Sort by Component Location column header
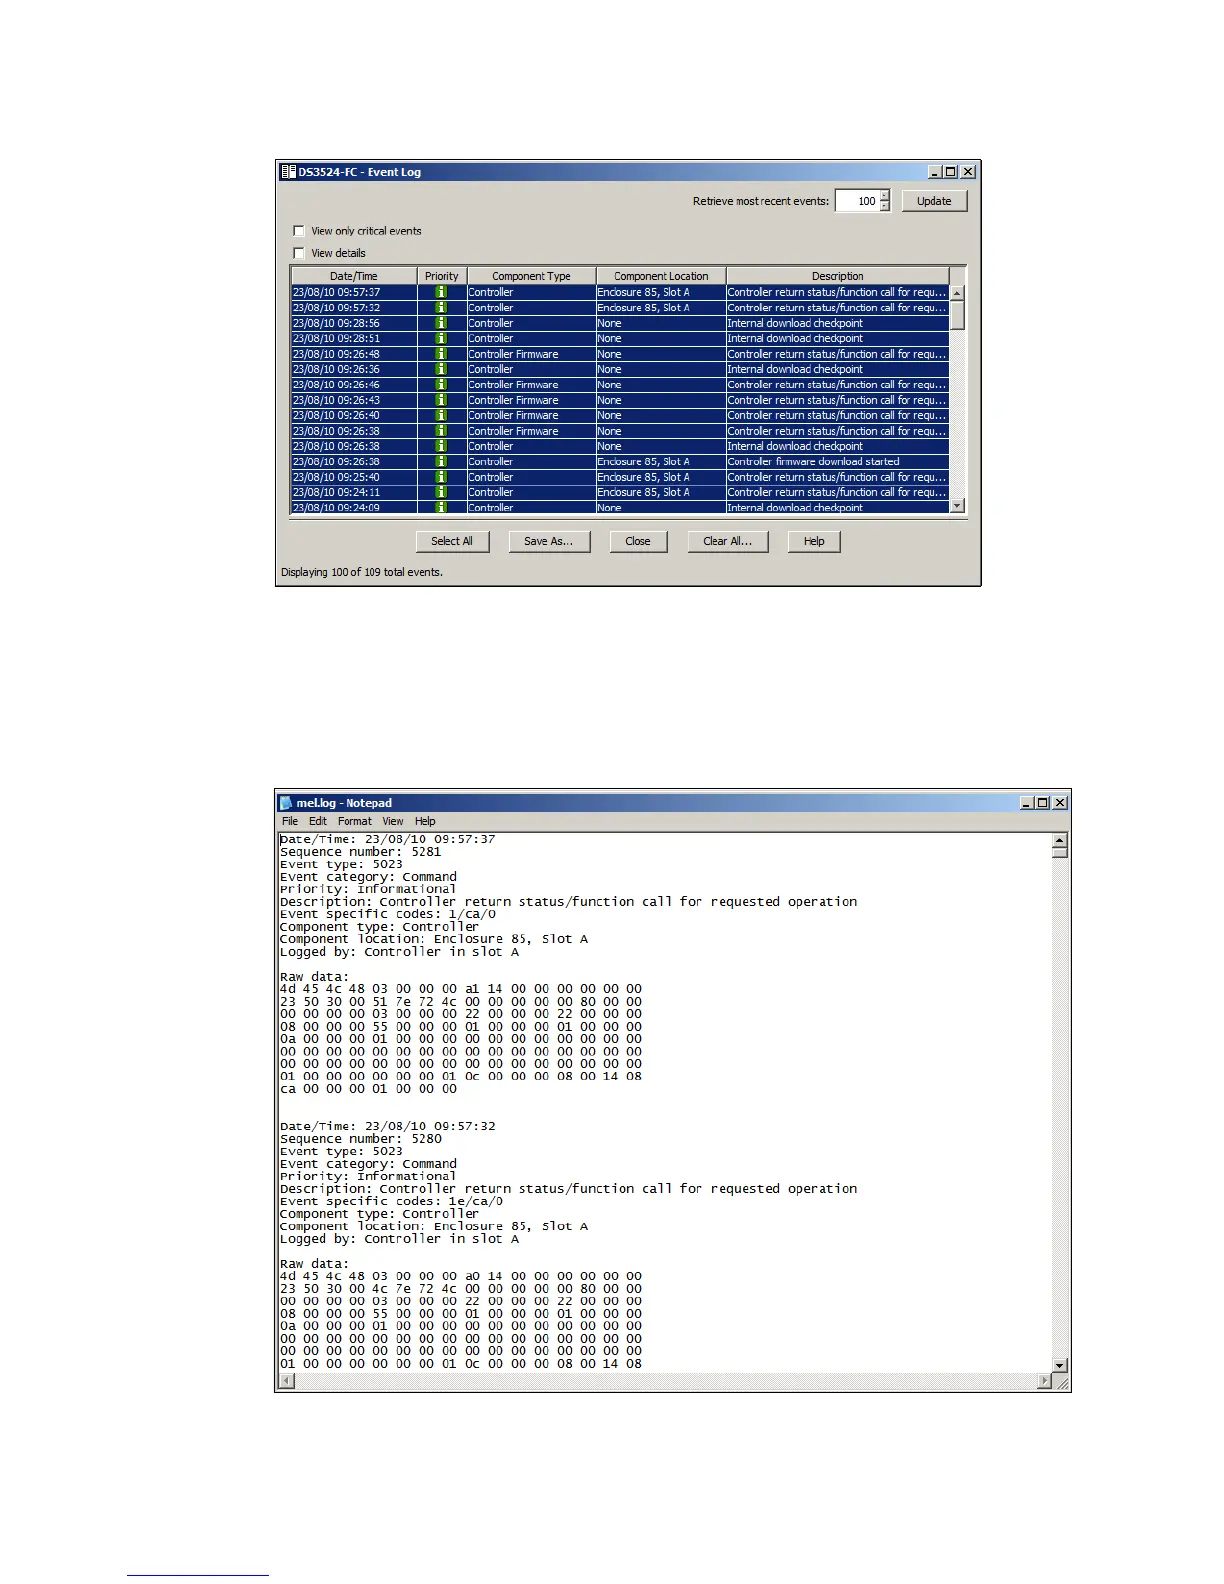The width and height of the screenshot is (1224, 1584). [x=661, y=276]
